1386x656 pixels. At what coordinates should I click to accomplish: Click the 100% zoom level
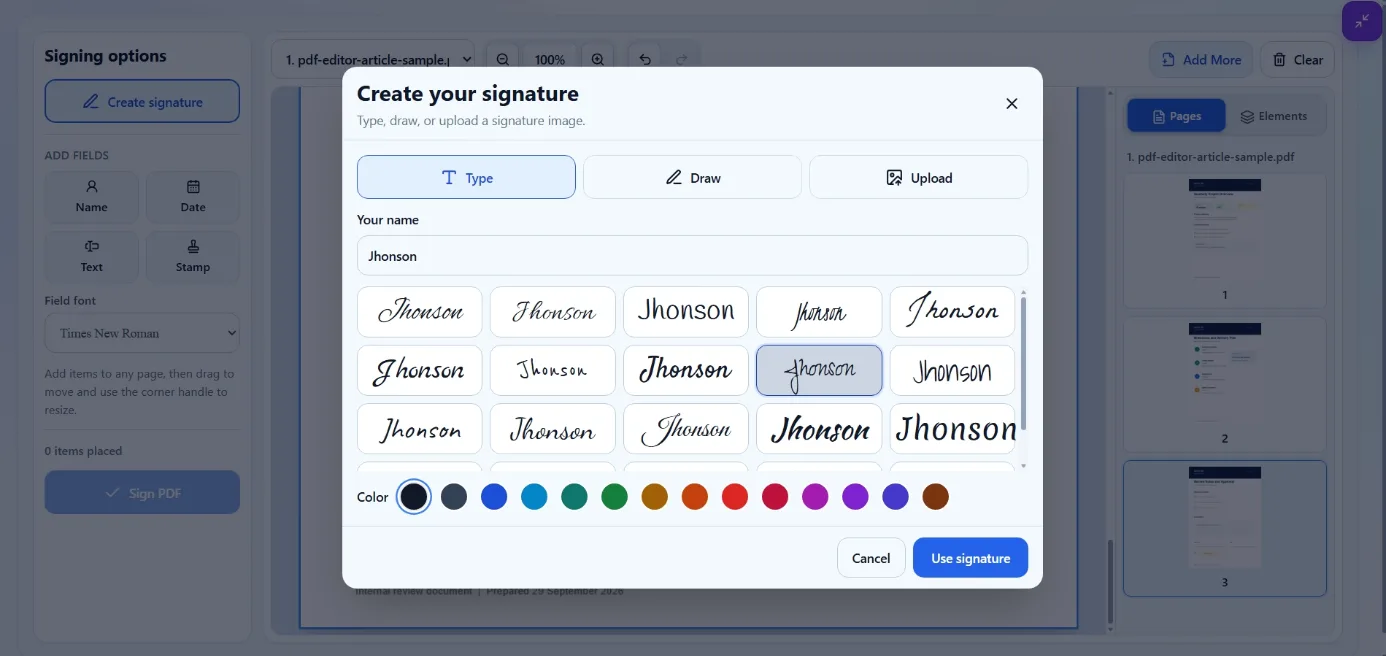point(550,59)
